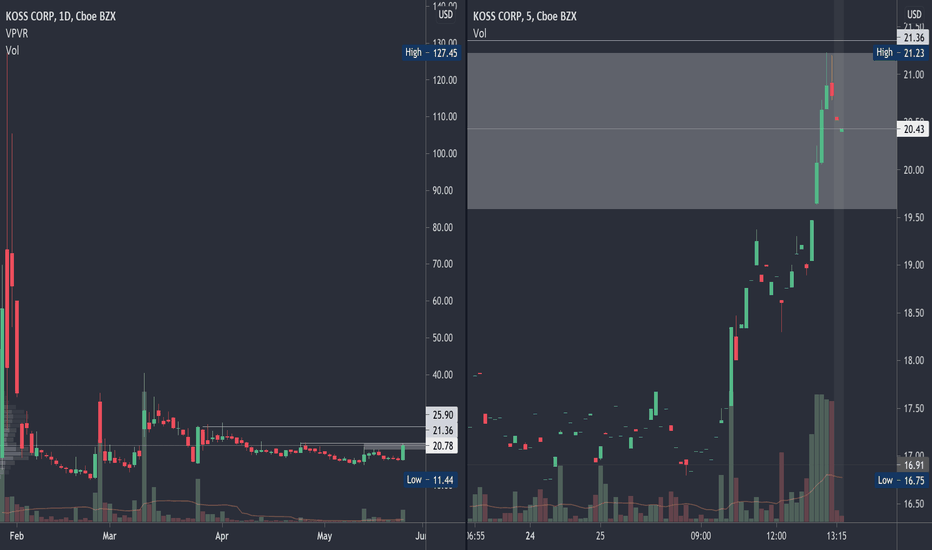Click the 13:15 time label on the right chart

pyautogui.click(x=836, y=536)
